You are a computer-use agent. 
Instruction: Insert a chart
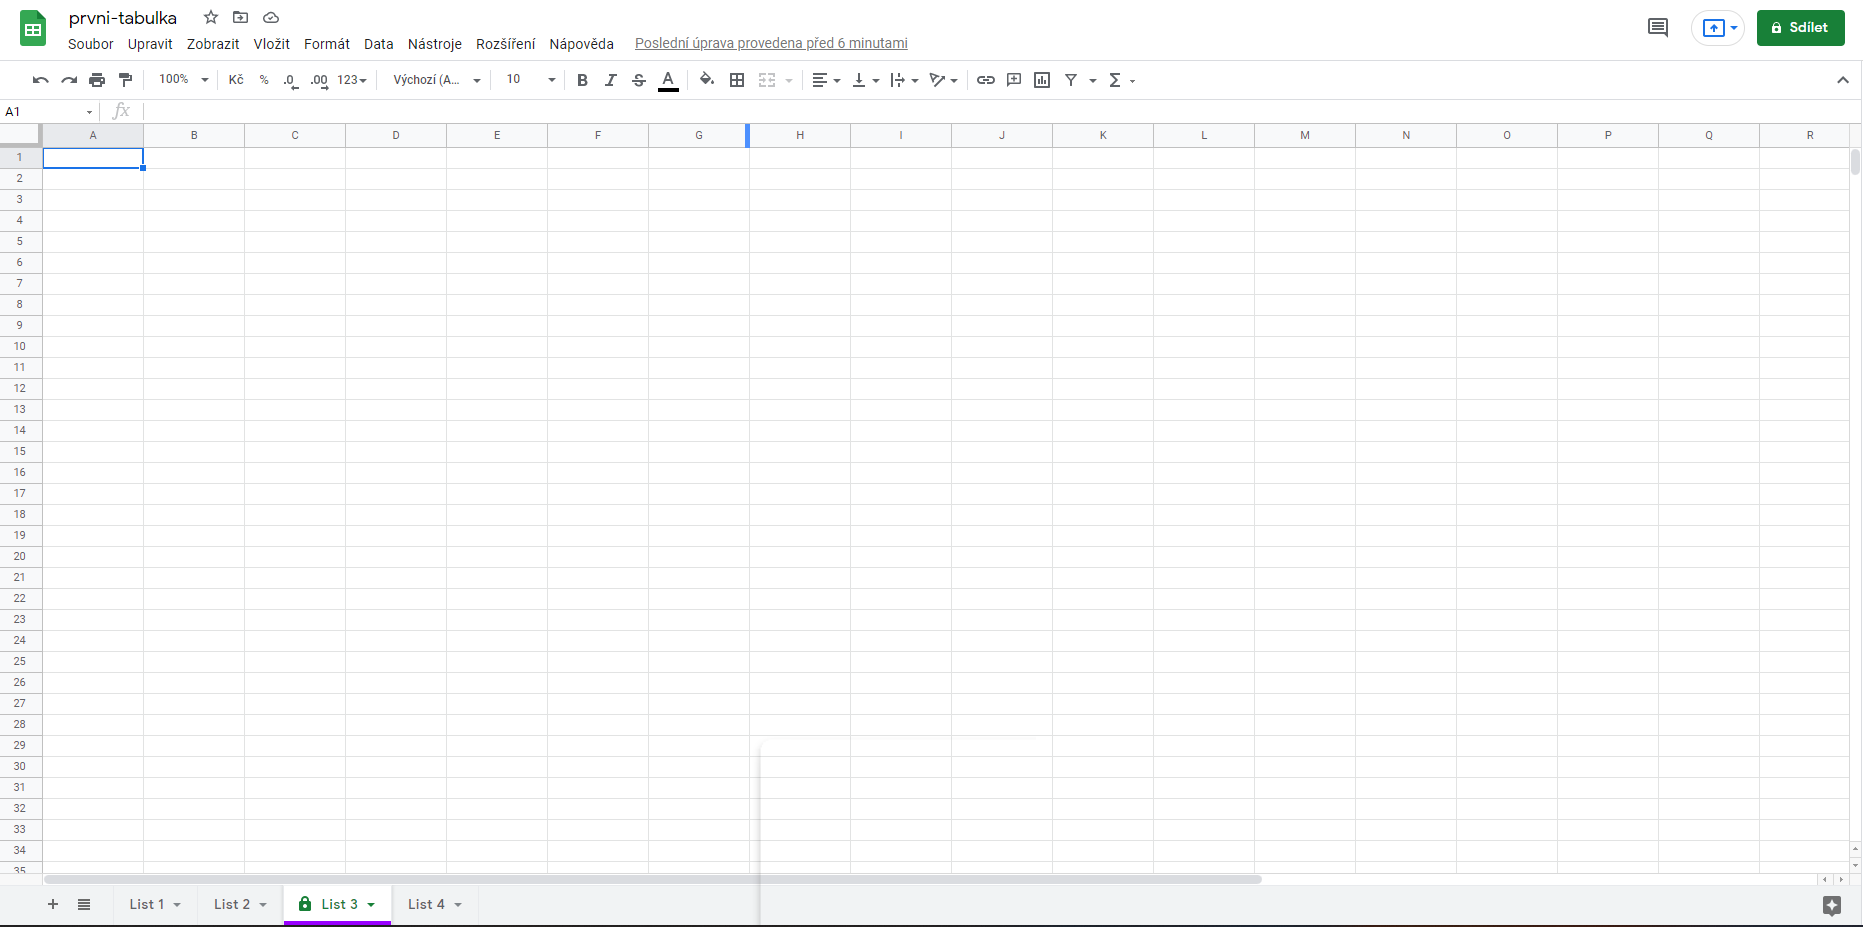[x=1042, y=80]
